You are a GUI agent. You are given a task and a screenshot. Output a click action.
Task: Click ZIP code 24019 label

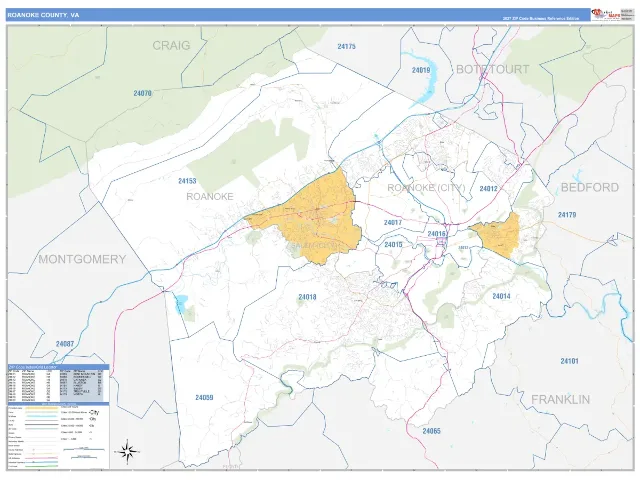pyautogui.click(x=421, y=70)
